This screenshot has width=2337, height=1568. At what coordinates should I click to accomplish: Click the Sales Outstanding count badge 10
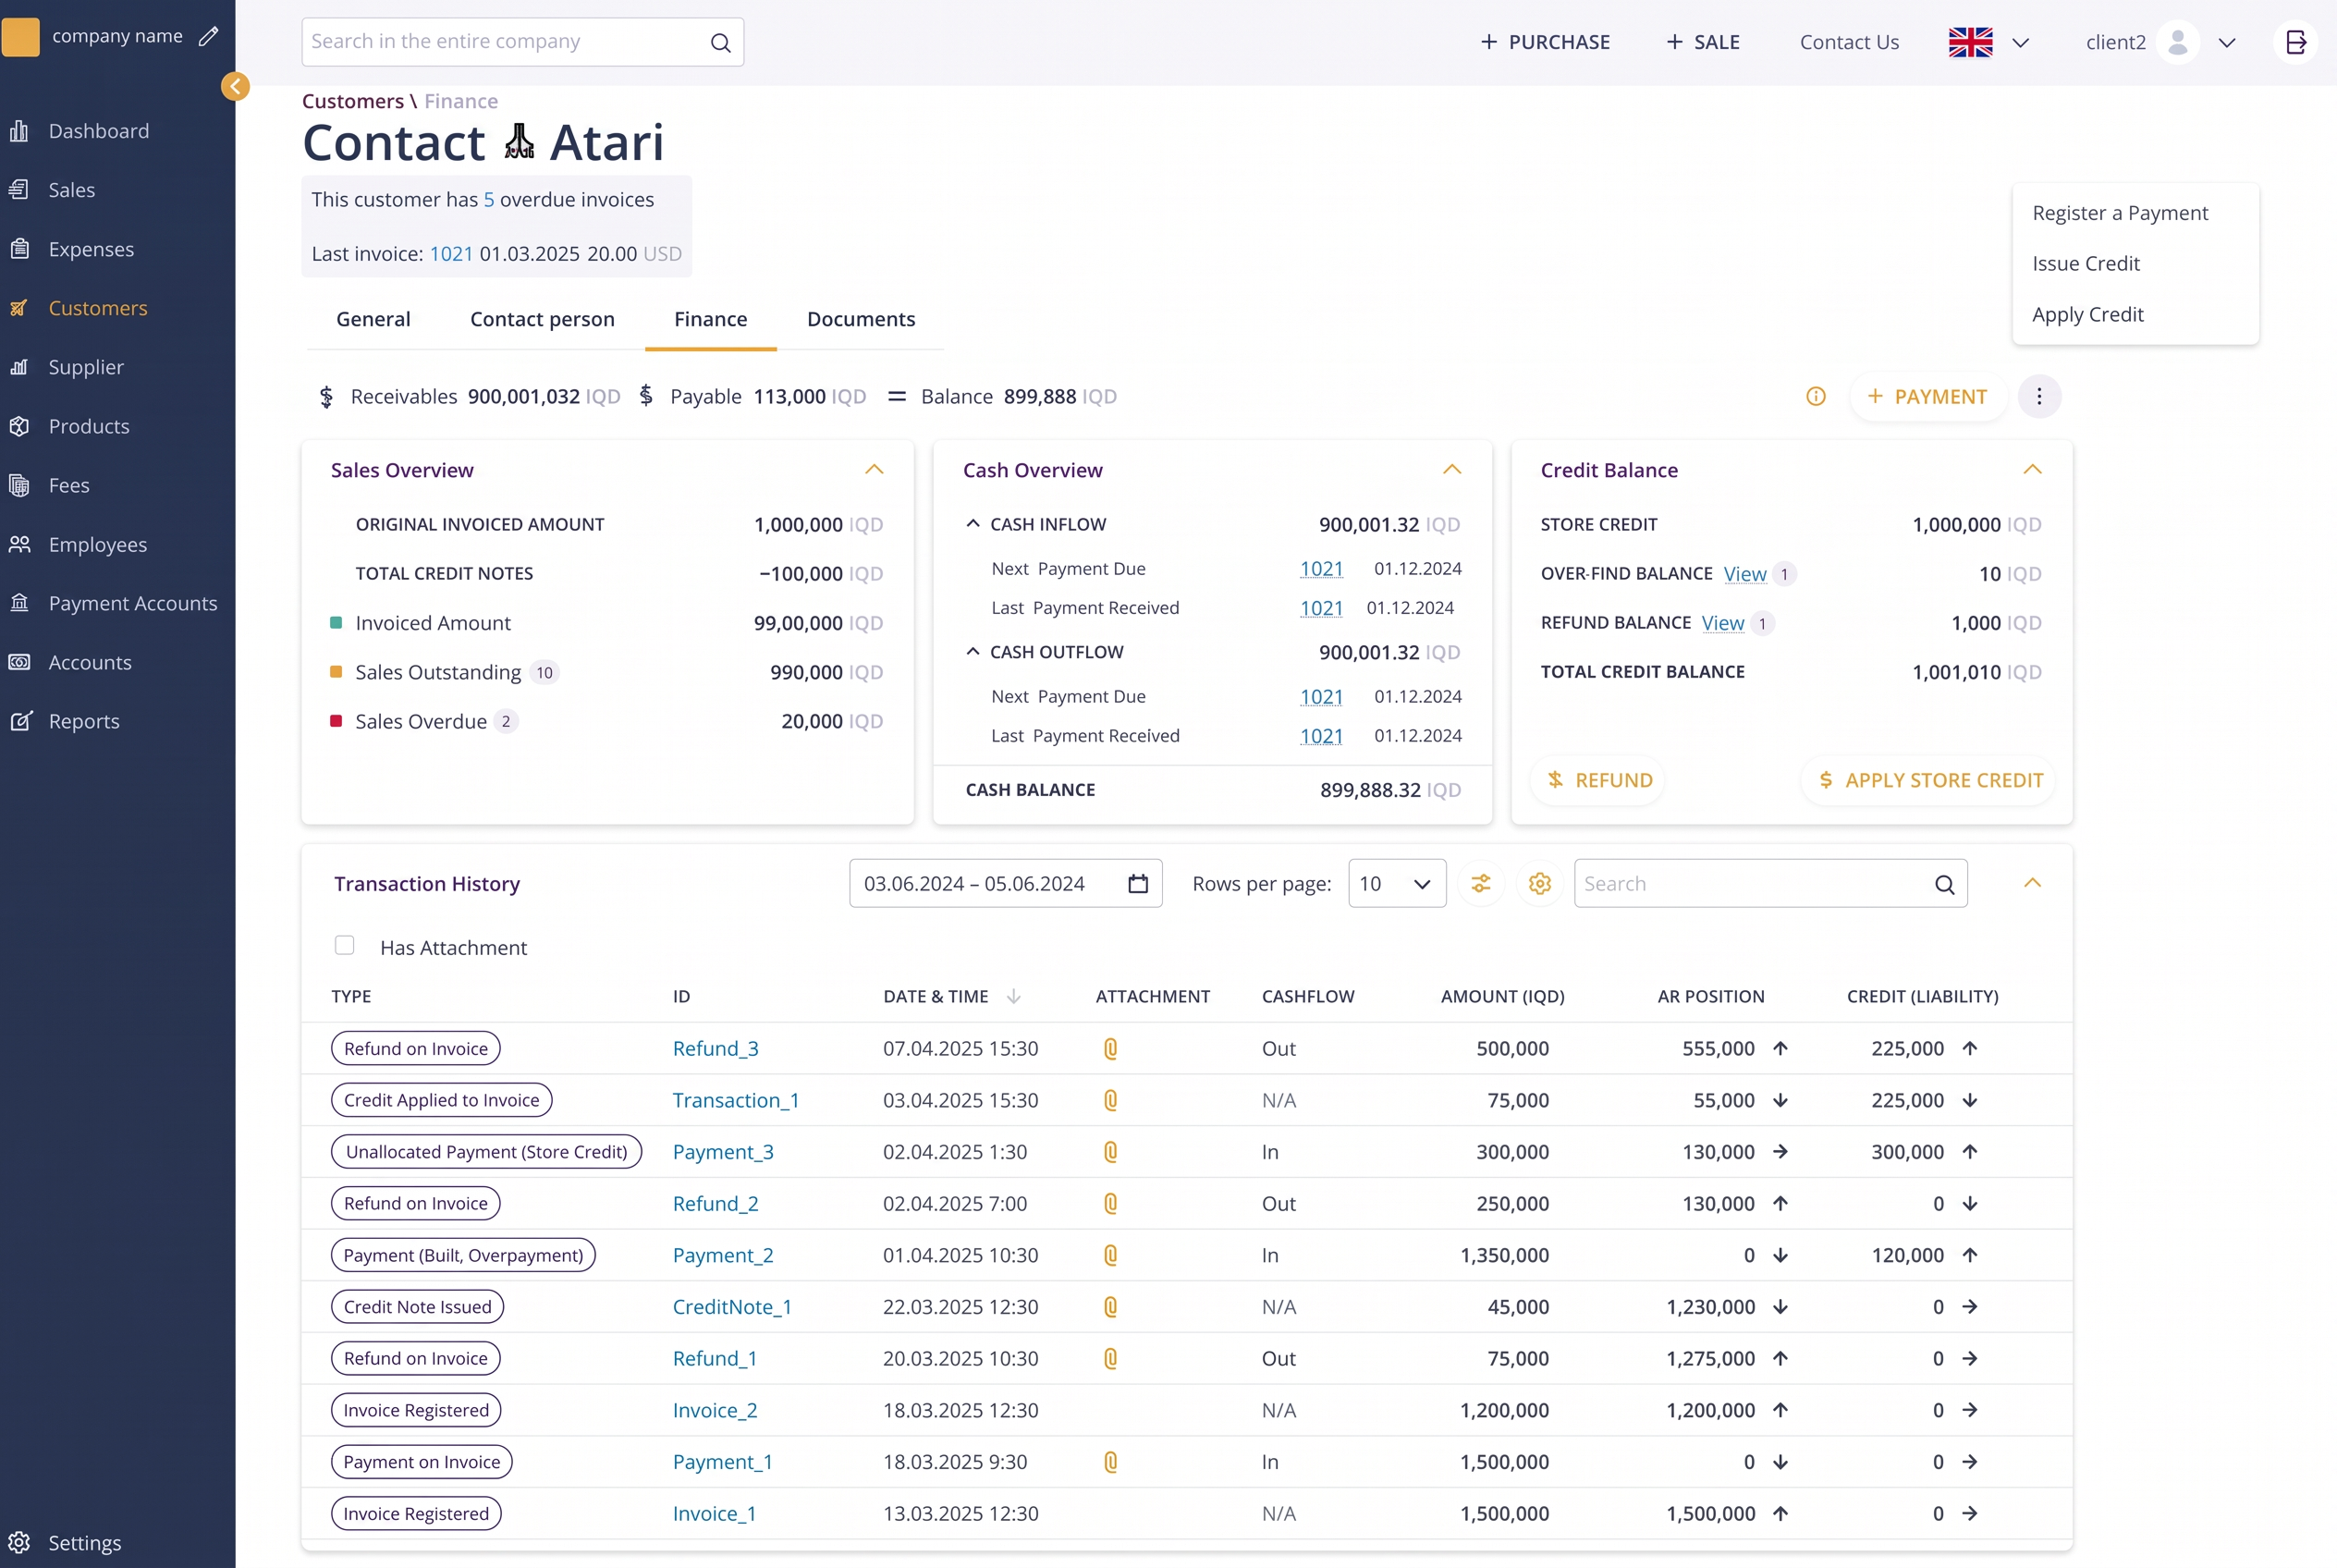[x=544, y=672]
